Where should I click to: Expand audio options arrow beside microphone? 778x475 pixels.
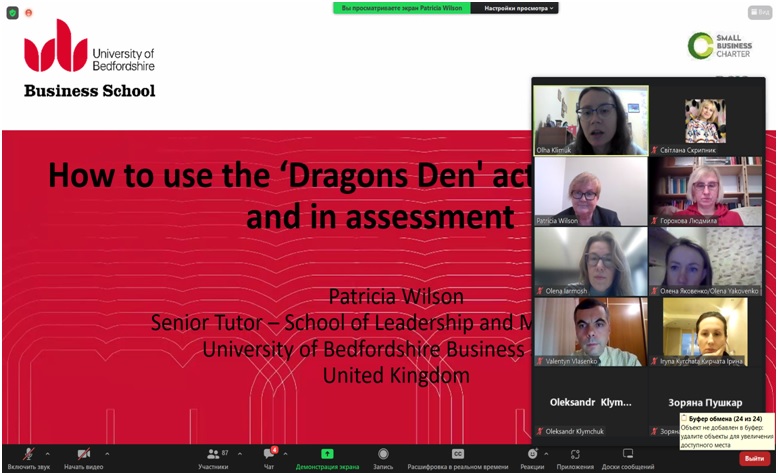tap(48, 454)
